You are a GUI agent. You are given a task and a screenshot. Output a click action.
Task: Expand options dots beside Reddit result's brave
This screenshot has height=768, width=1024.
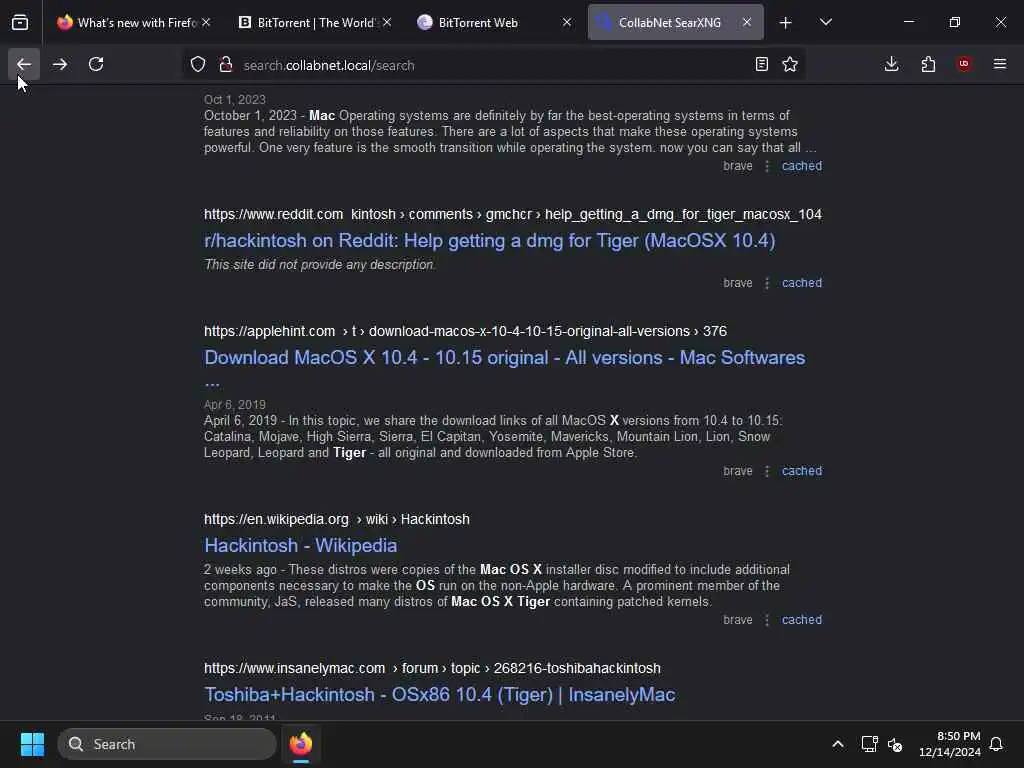[x=767, y=283]
